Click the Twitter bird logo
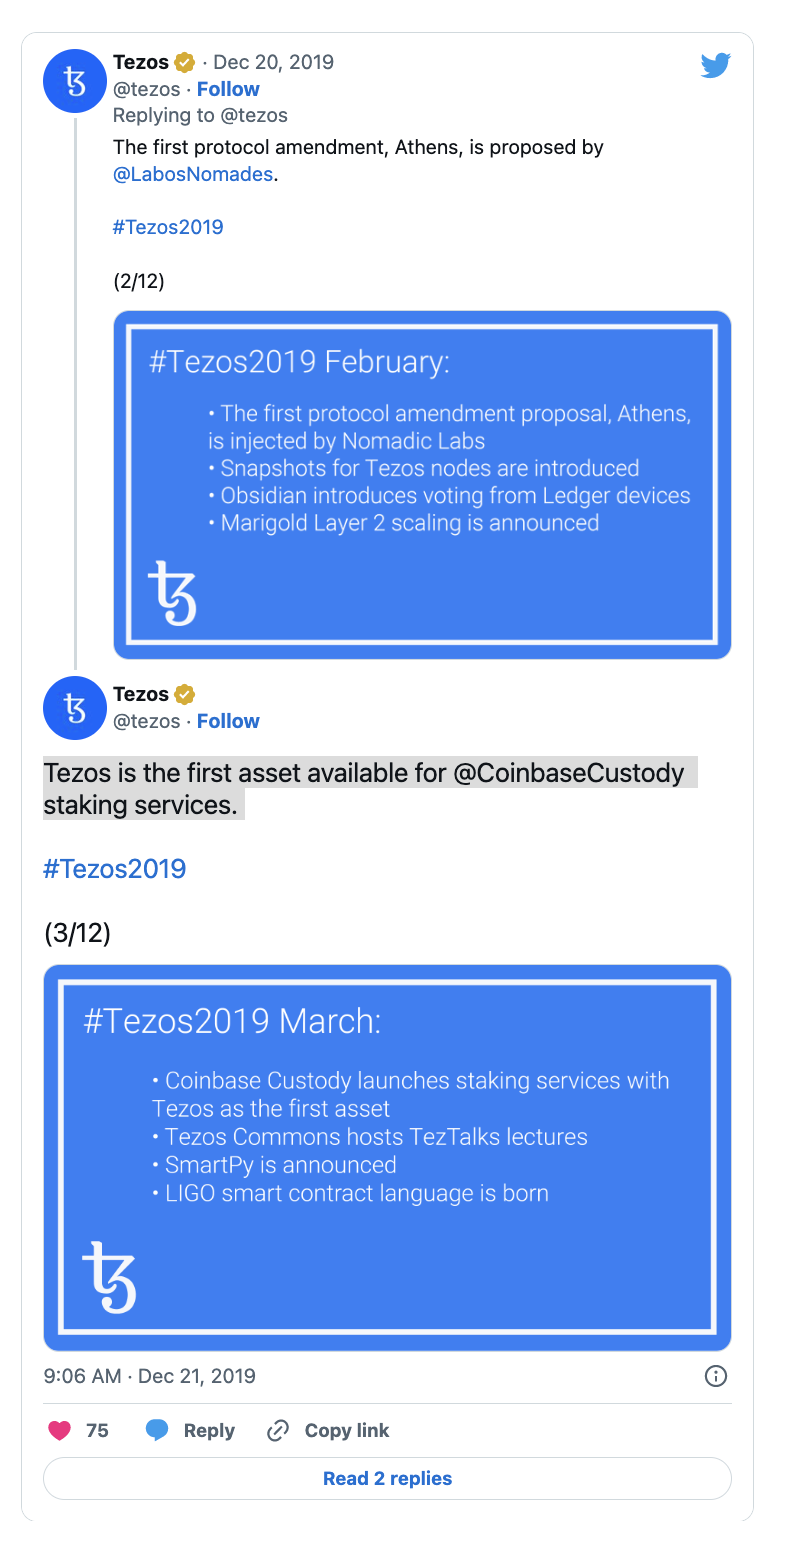The image size is (794, 1546). (716, 66)
